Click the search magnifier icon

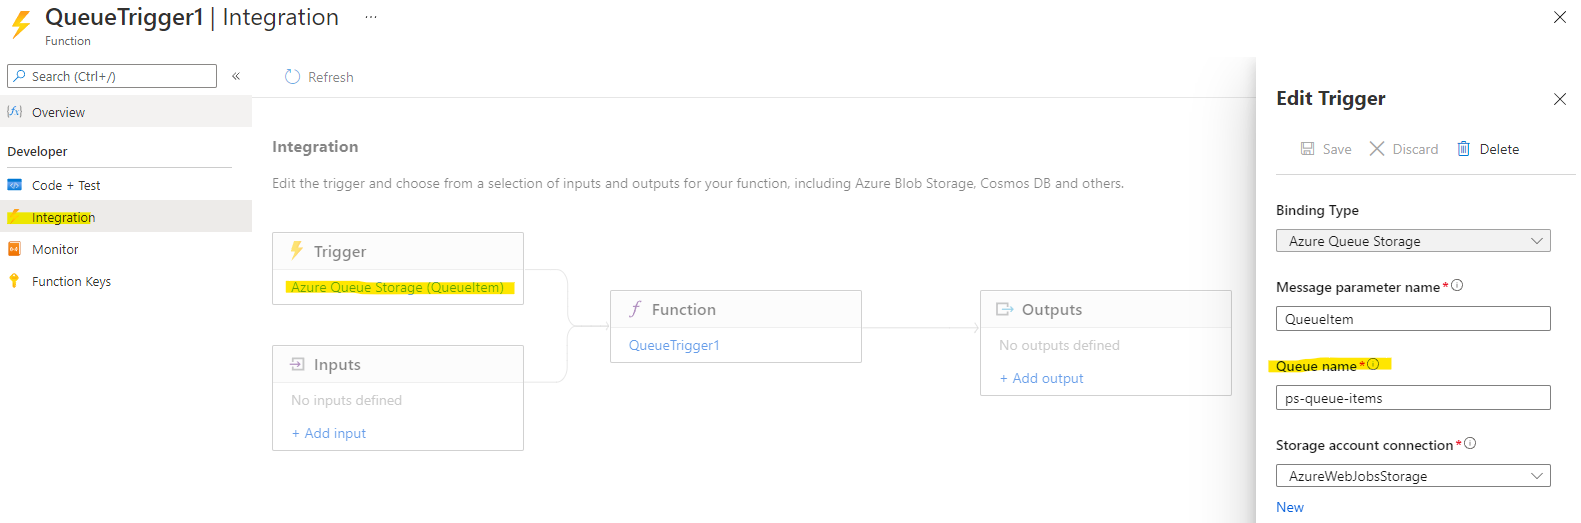19,76
